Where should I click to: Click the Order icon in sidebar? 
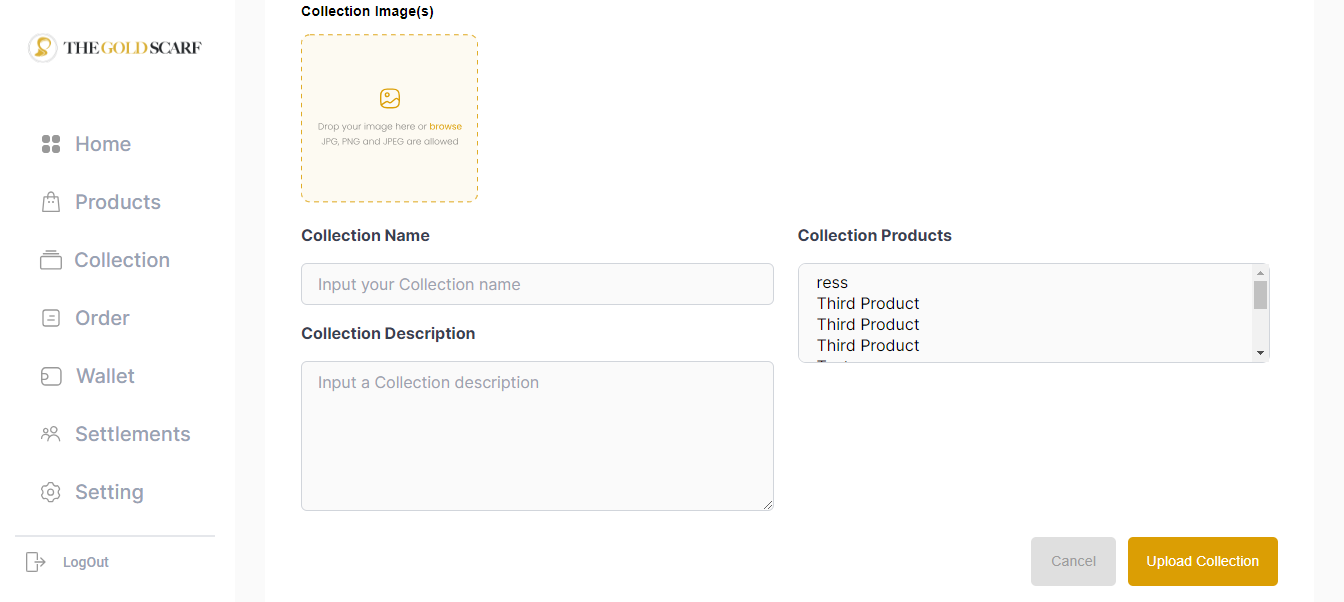pos(51,318)
